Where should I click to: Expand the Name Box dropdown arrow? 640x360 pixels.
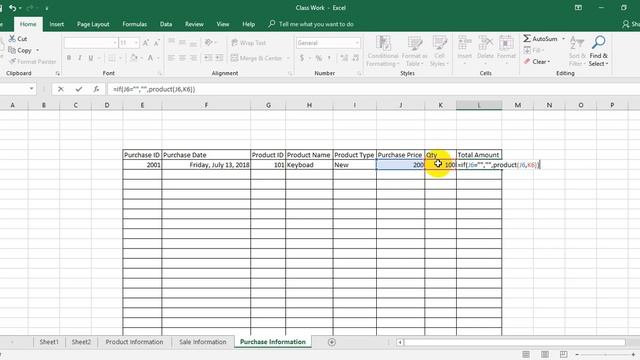point(31,89)
